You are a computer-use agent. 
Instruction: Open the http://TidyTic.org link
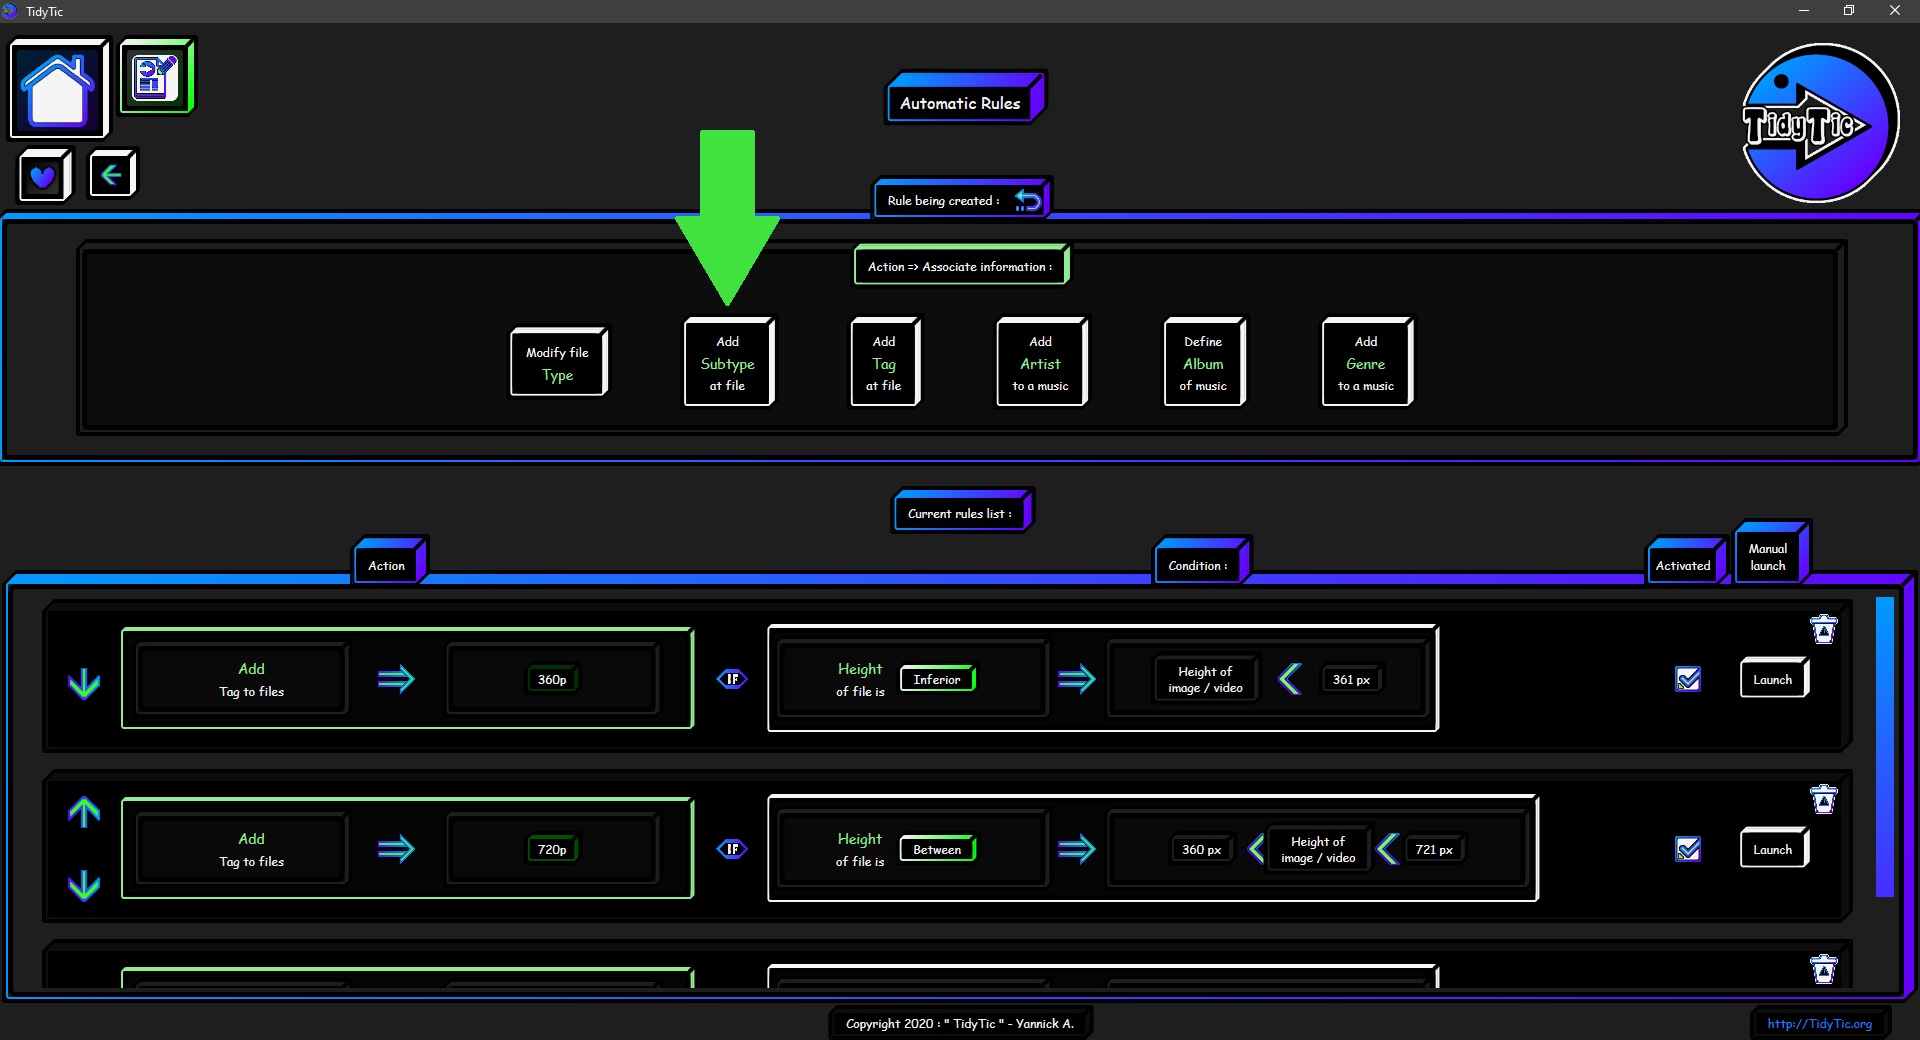(x=1819, y=1023)
